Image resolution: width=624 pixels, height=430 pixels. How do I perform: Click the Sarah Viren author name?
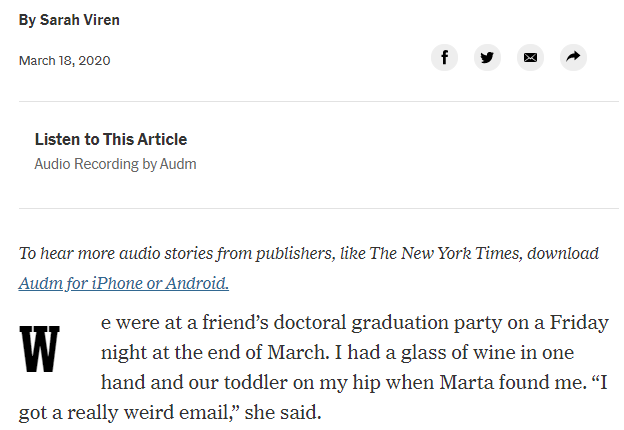[80, 20]
